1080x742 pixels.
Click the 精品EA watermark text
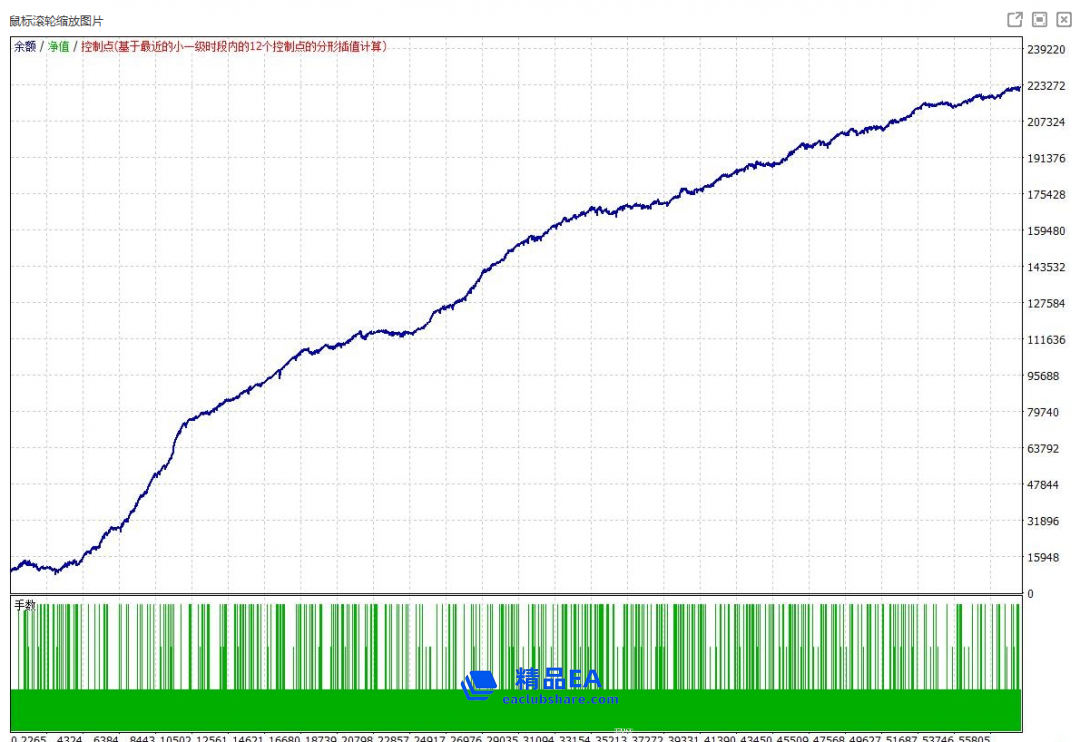pos(558,679)
